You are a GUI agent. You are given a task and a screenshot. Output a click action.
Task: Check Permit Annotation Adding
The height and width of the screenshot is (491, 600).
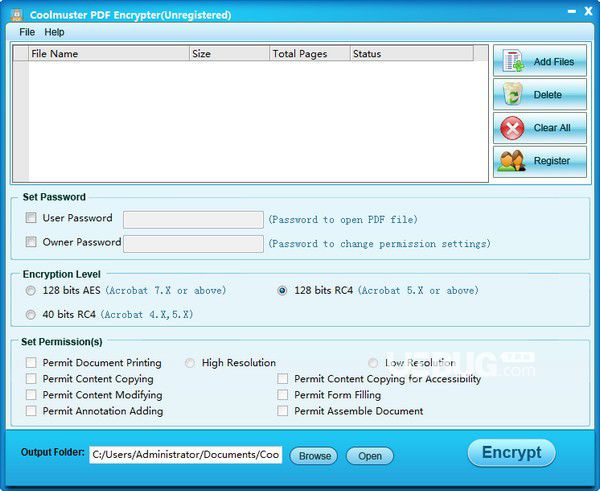click(x=31, y=411)
